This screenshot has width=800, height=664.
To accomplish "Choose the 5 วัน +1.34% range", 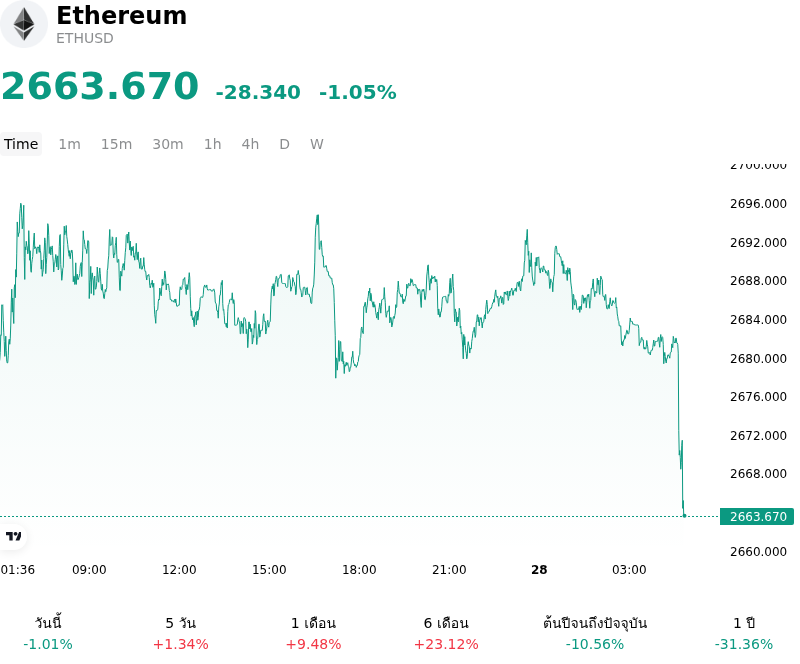I will (x=181, y=633).
